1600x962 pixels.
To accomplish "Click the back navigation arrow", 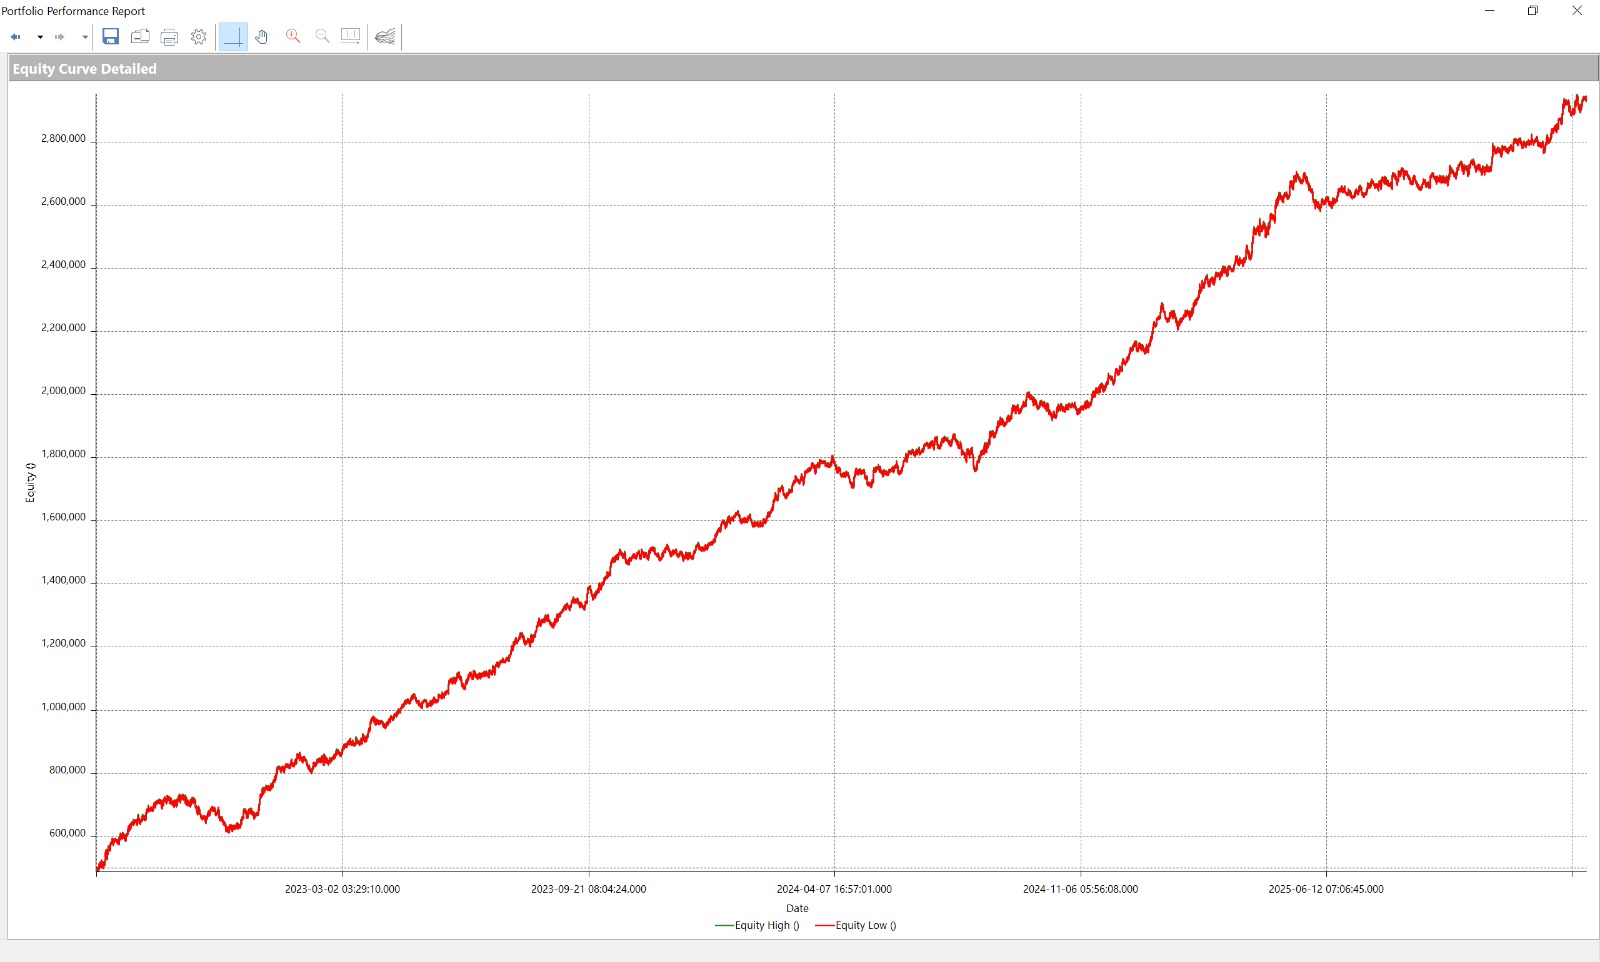I will tap(16, 37).
